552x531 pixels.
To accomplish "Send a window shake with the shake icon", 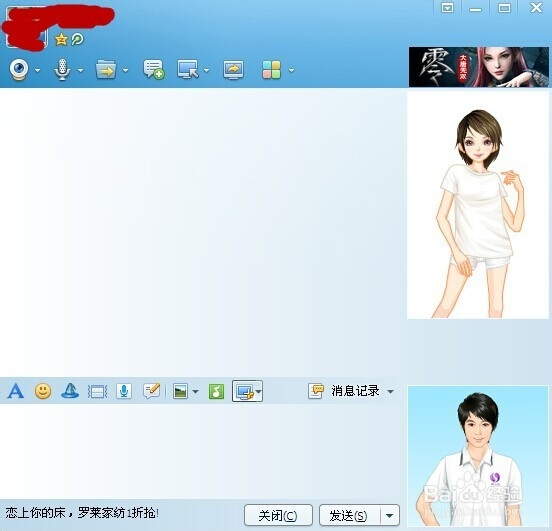I will [98, 392].
